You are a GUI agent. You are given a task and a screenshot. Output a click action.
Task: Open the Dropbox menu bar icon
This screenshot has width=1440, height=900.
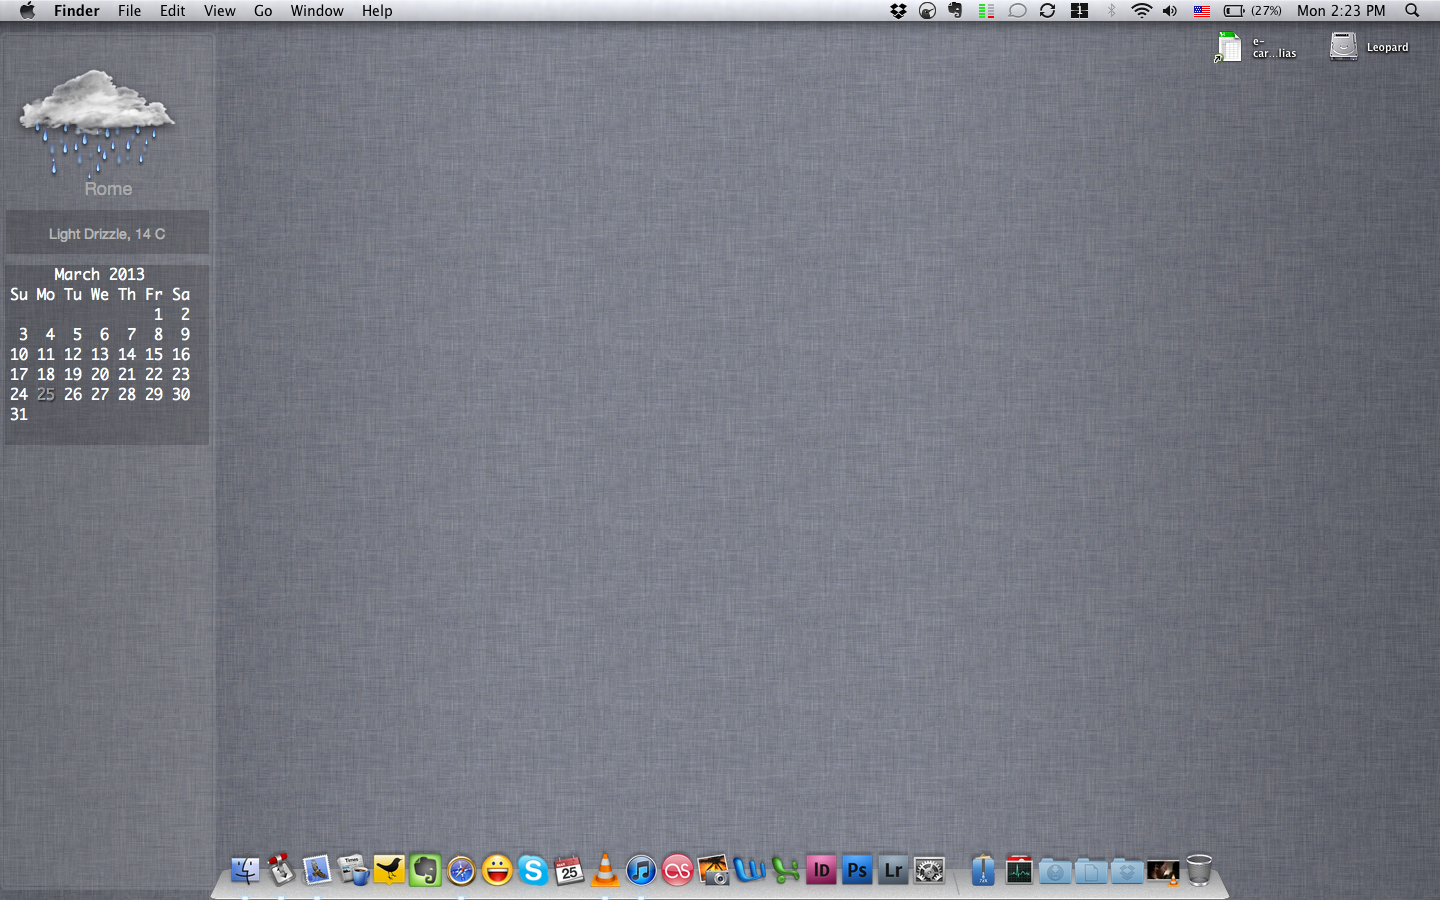click(898, 11)
